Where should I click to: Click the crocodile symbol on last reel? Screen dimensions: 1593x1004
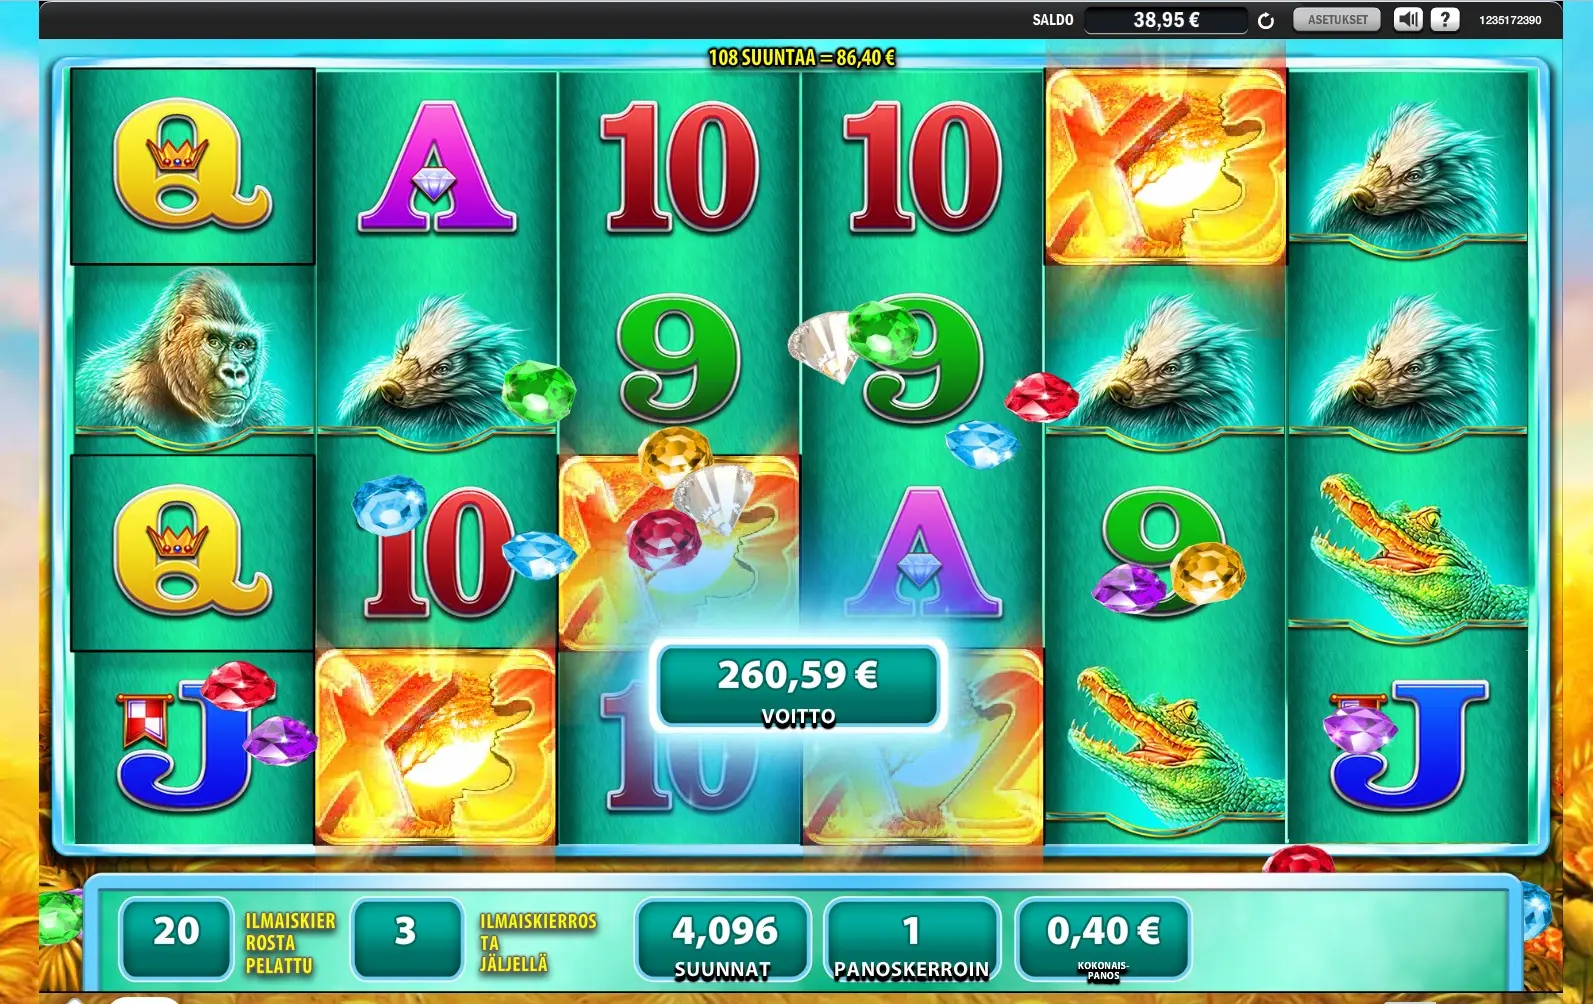tap(1408, 547)
